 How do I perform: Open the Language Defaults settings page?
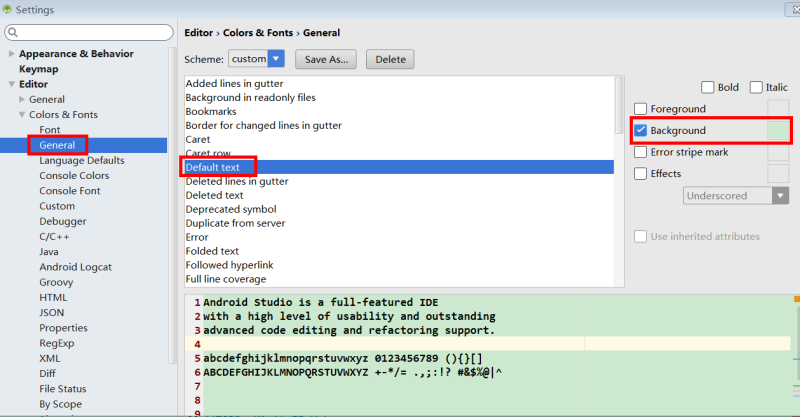[x=82, y=160]
